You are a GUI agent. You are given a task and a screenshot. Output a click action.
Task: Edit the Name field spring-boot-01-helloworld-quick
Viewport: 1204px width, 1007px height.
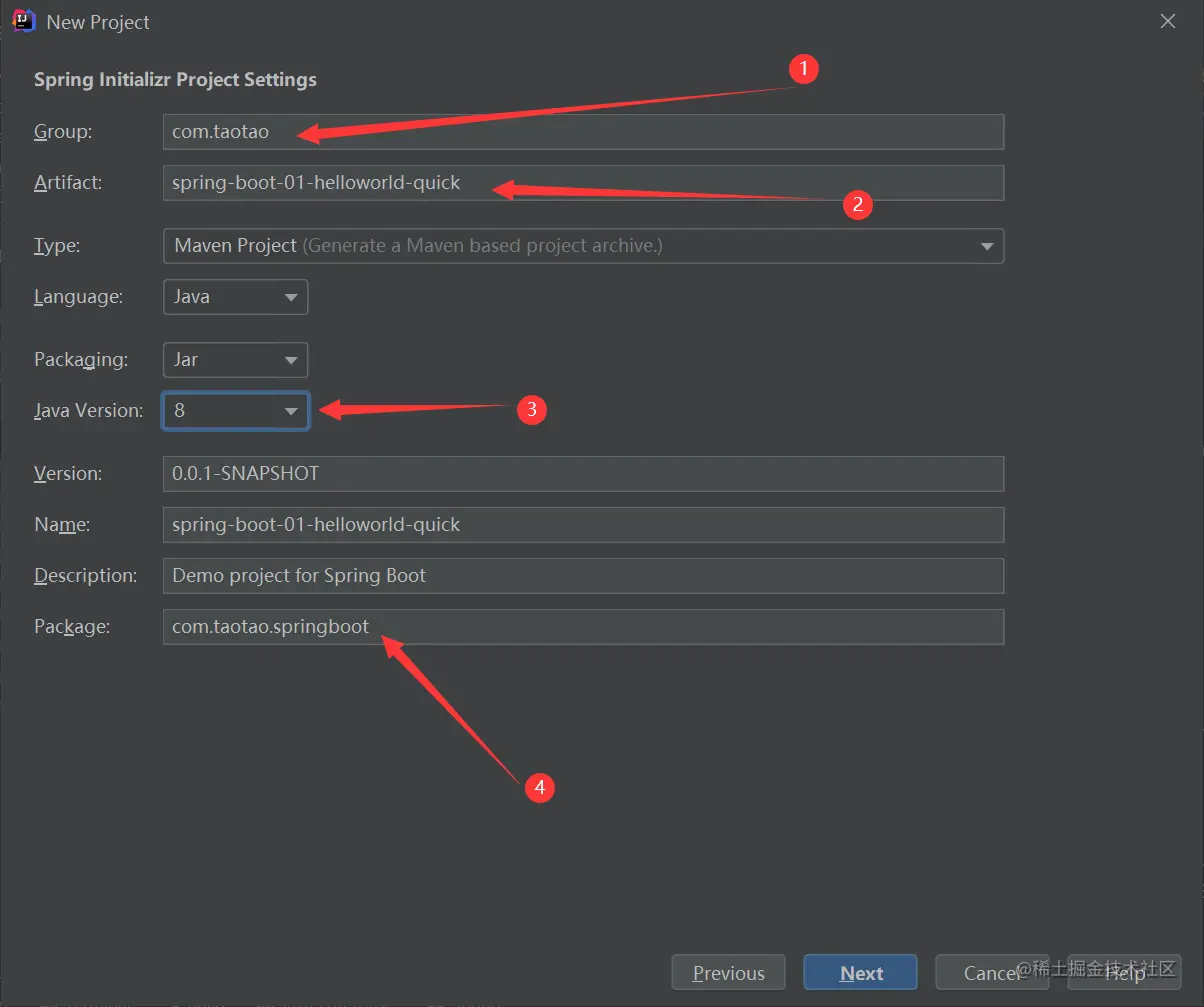coord(583,524)
